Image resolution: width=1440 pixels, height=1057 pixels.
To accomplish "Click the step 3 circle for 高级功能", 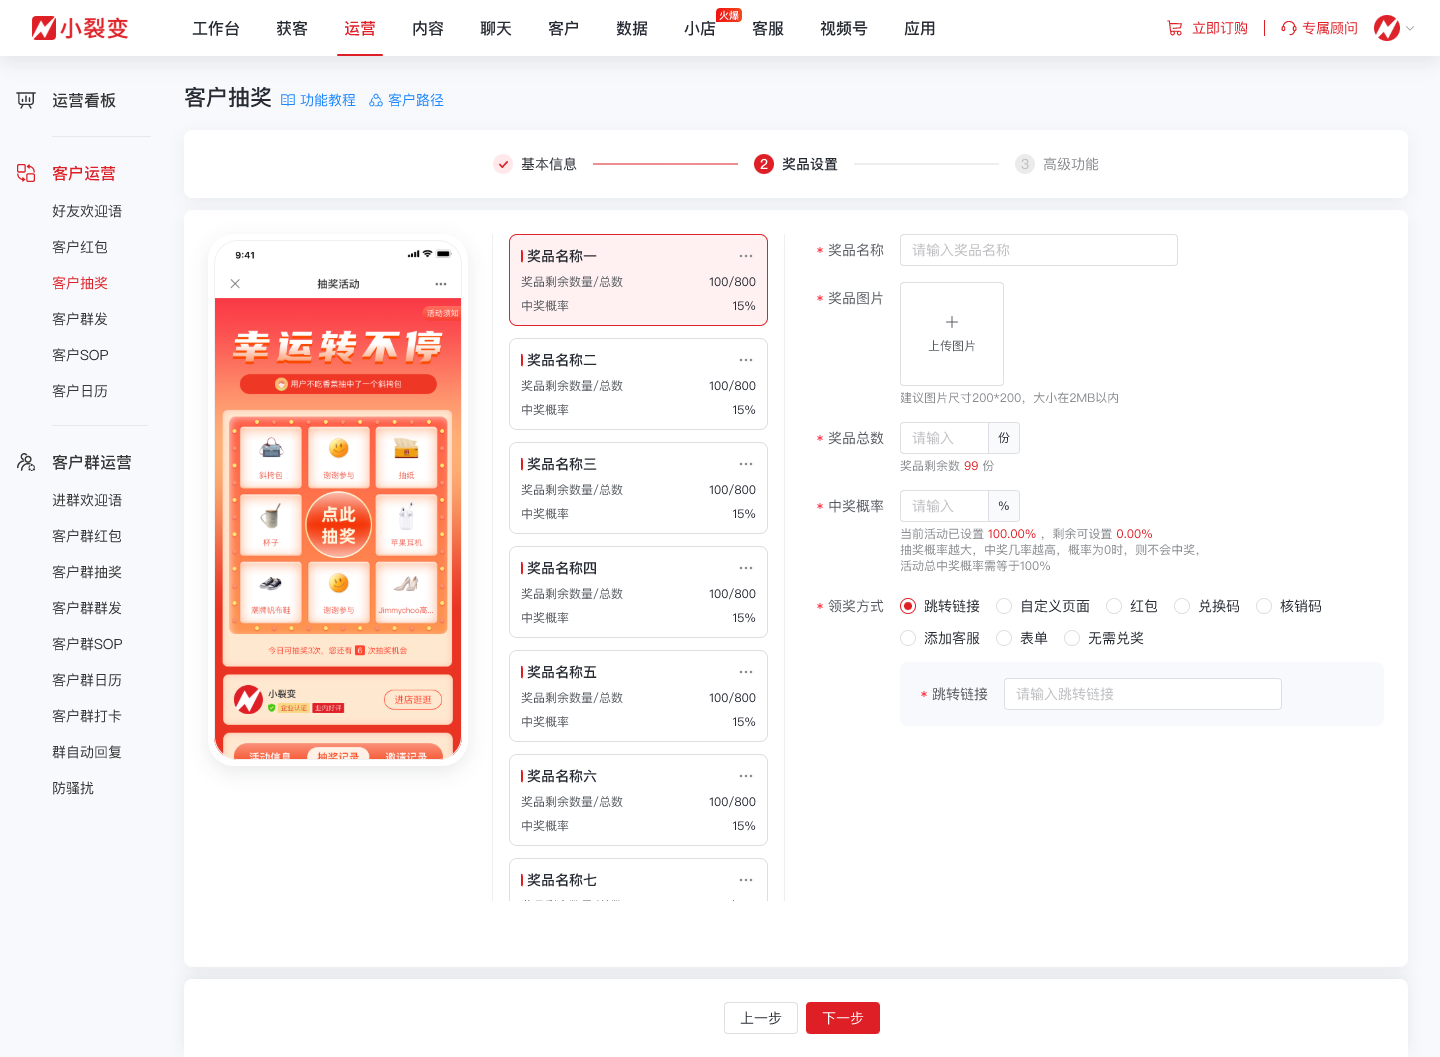I will pyautogui.click(x=1025, y=164).
